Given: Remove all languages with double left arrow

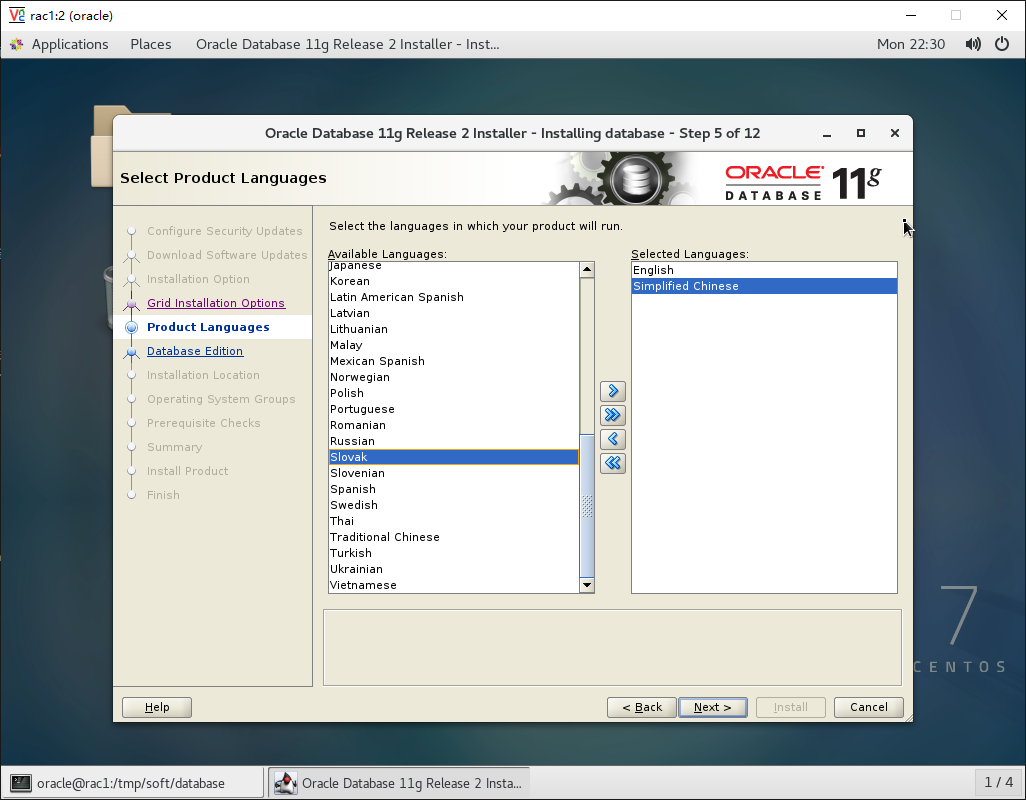Looking at the screenshot, I should tap(612, 463).
